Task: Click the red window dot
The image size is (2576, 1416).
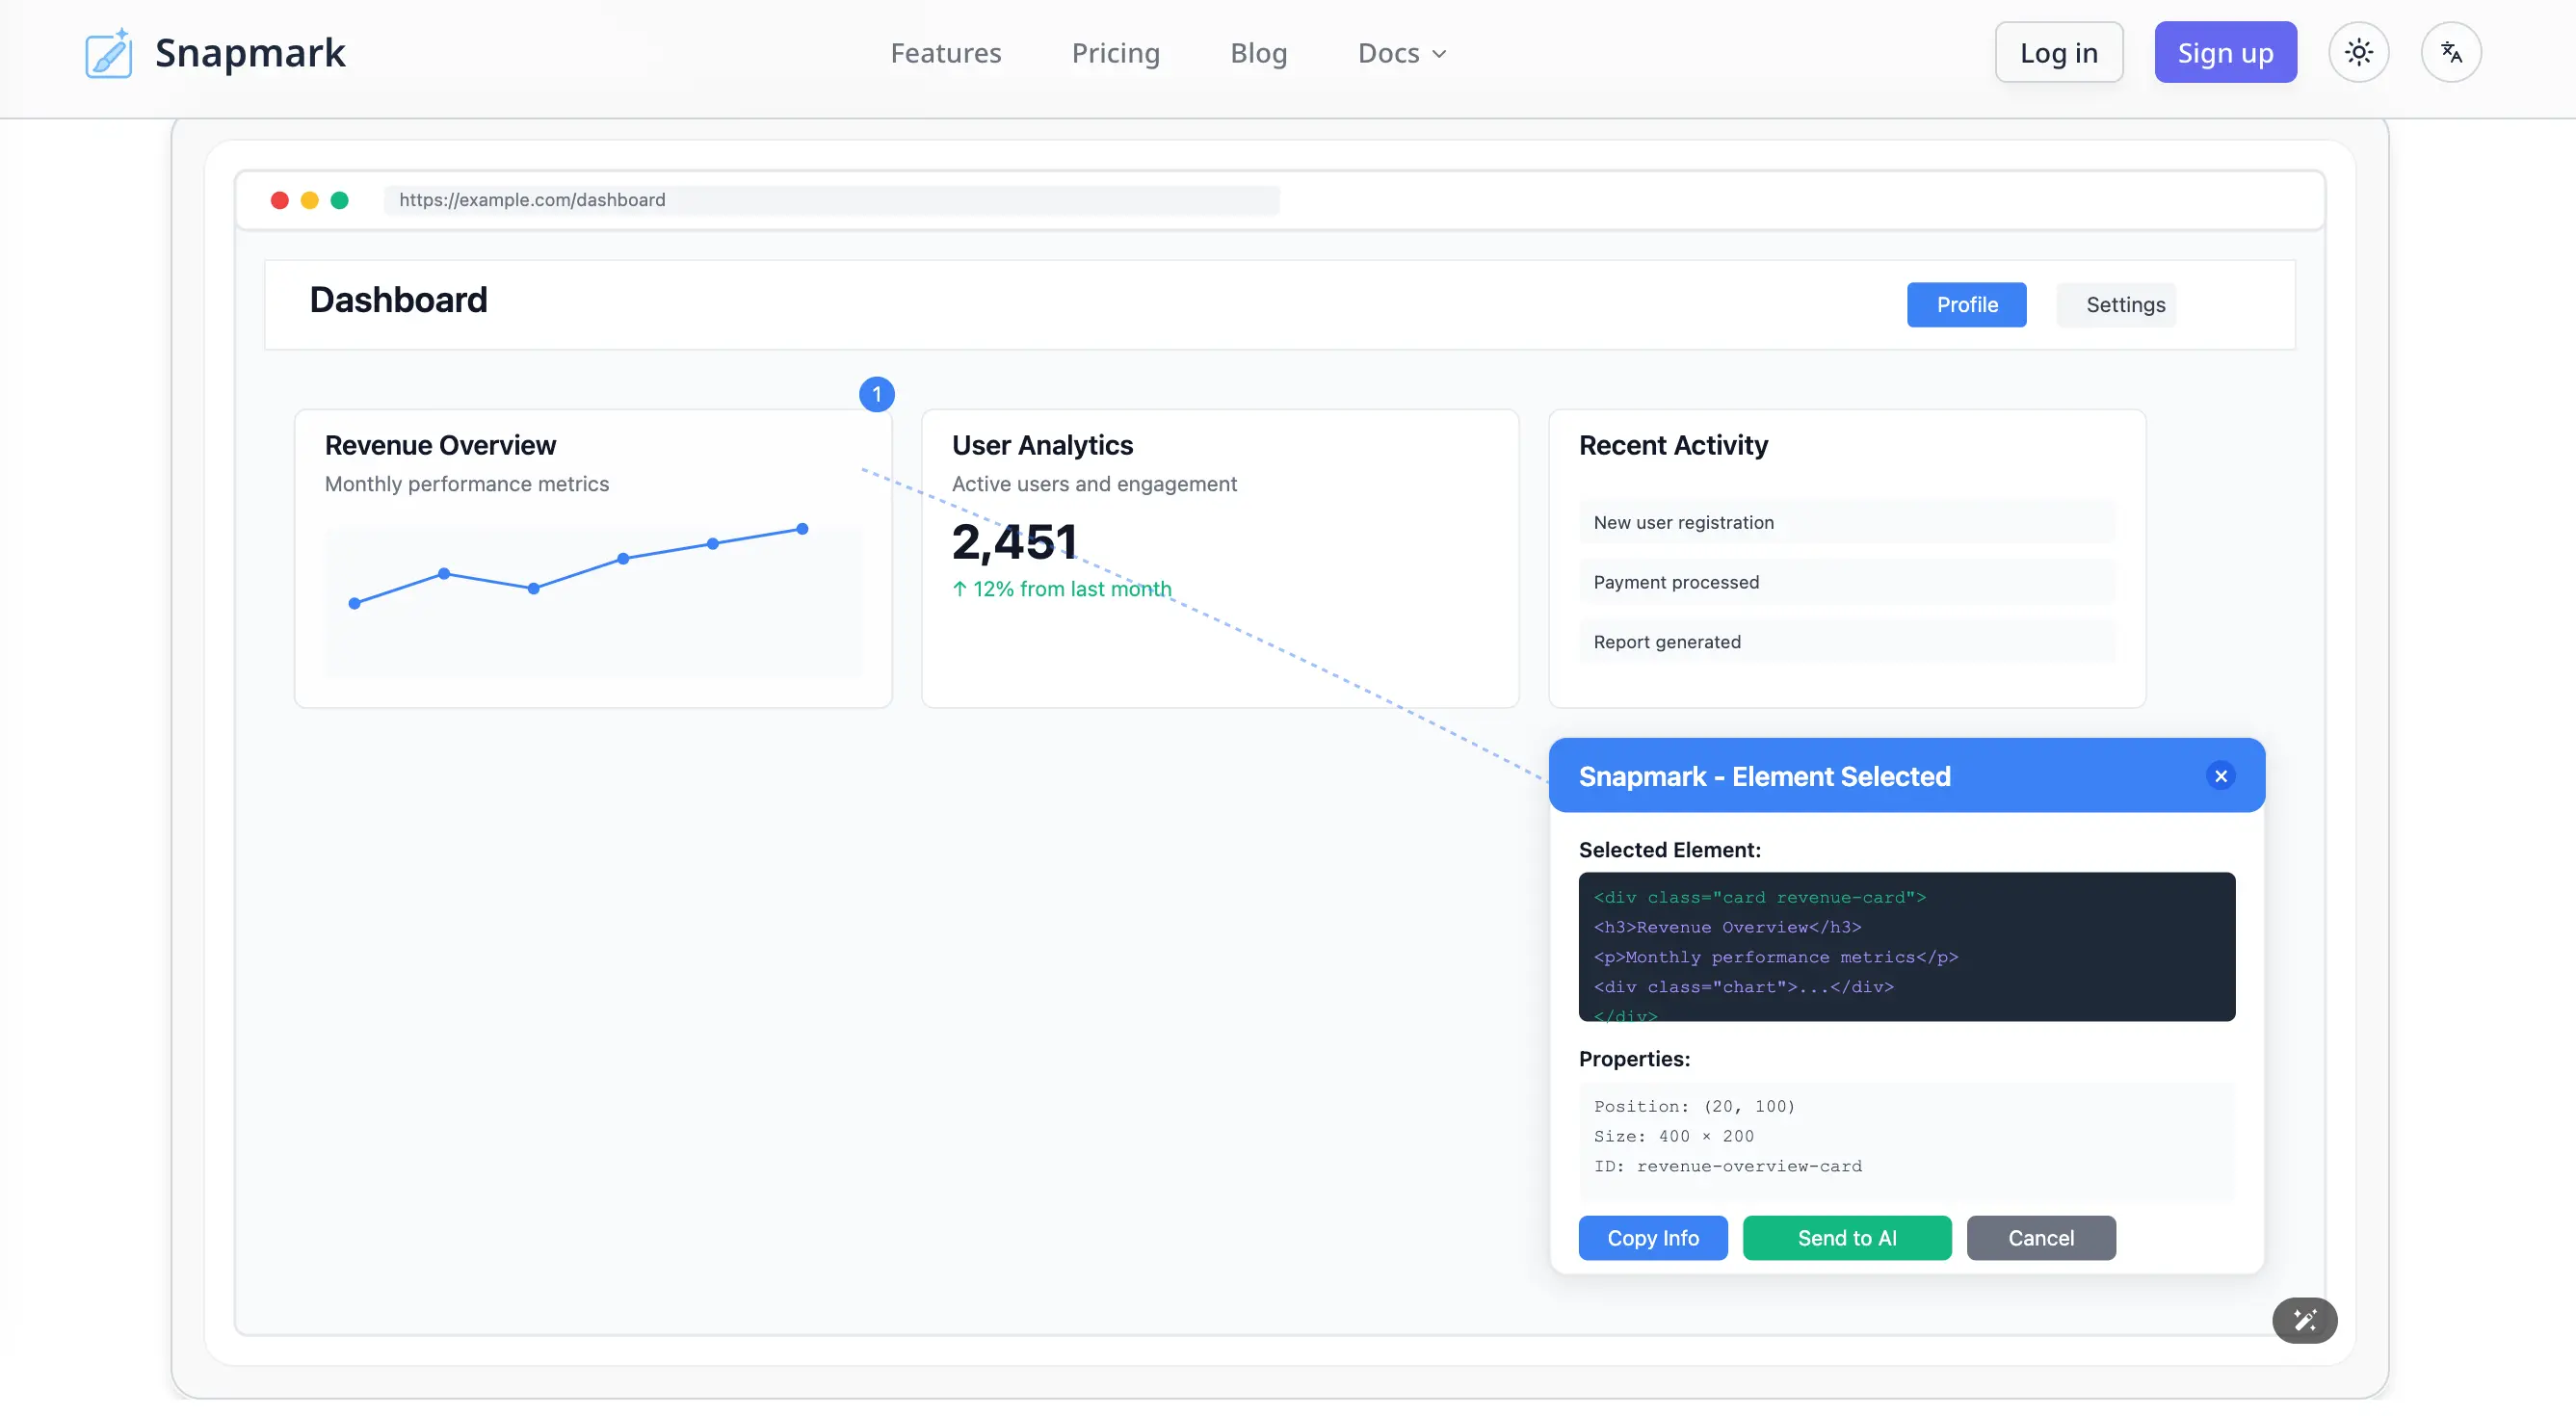Action: coord(280,200)
